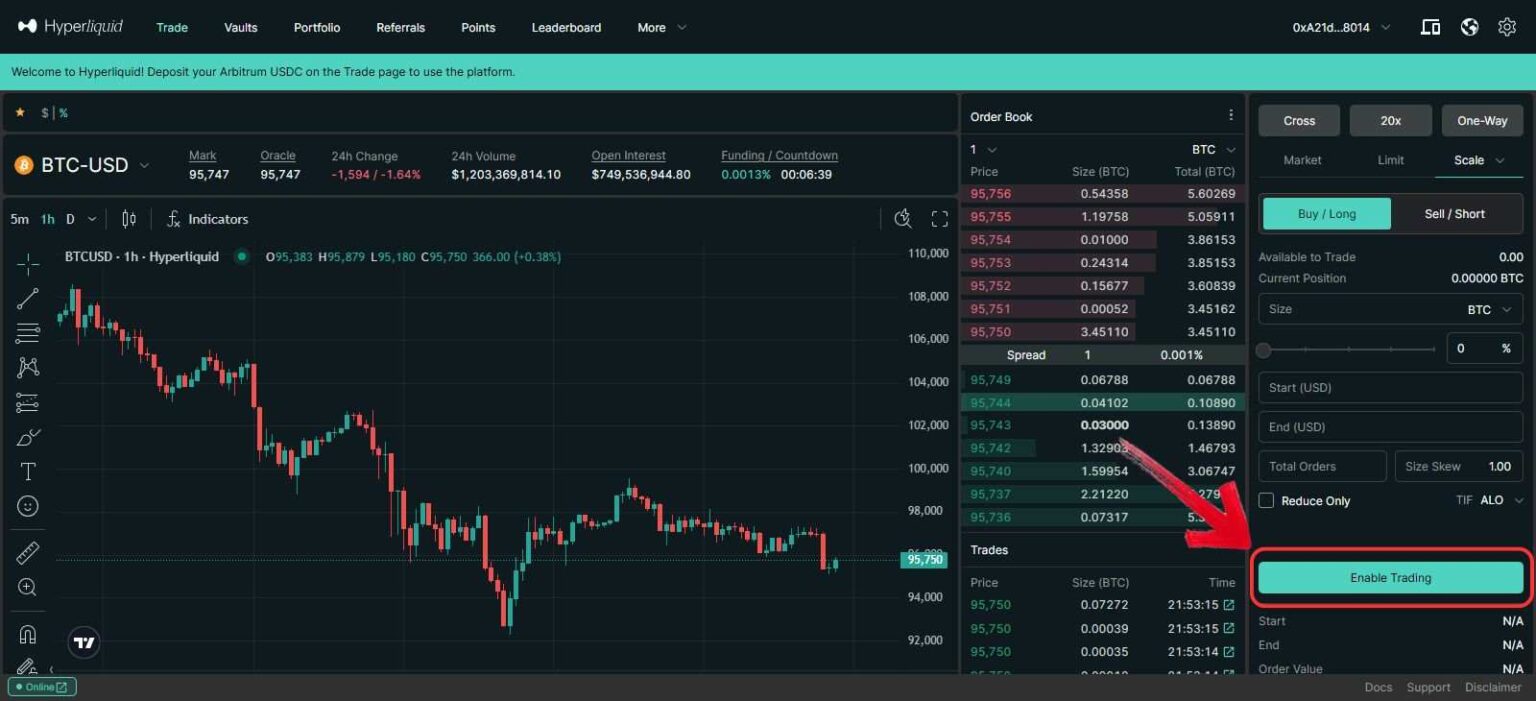
Task: Click the globe language icon
Action: [1469, 27]
